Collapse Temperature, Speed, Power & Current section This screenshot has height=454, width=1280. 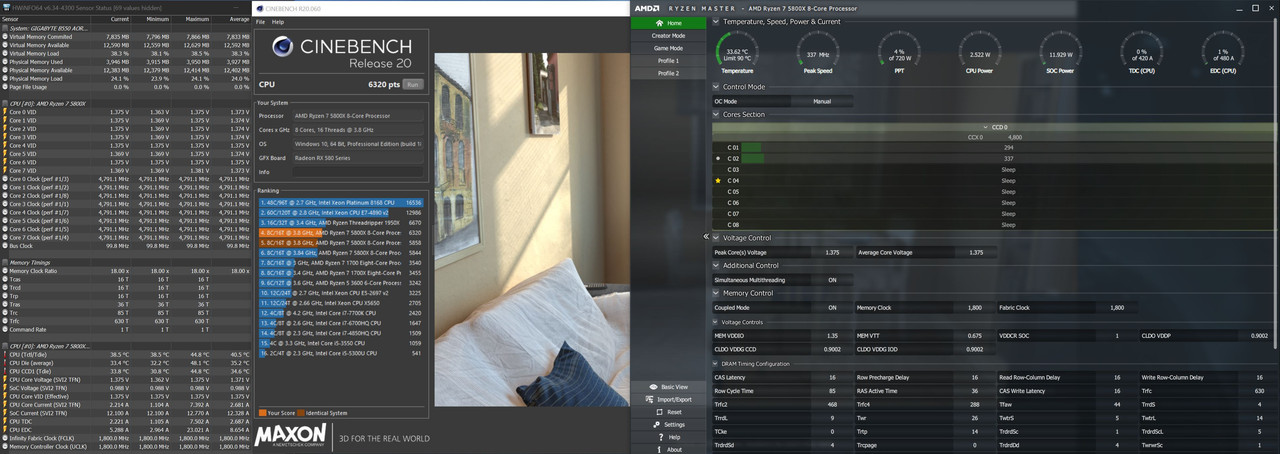point(716,21)
